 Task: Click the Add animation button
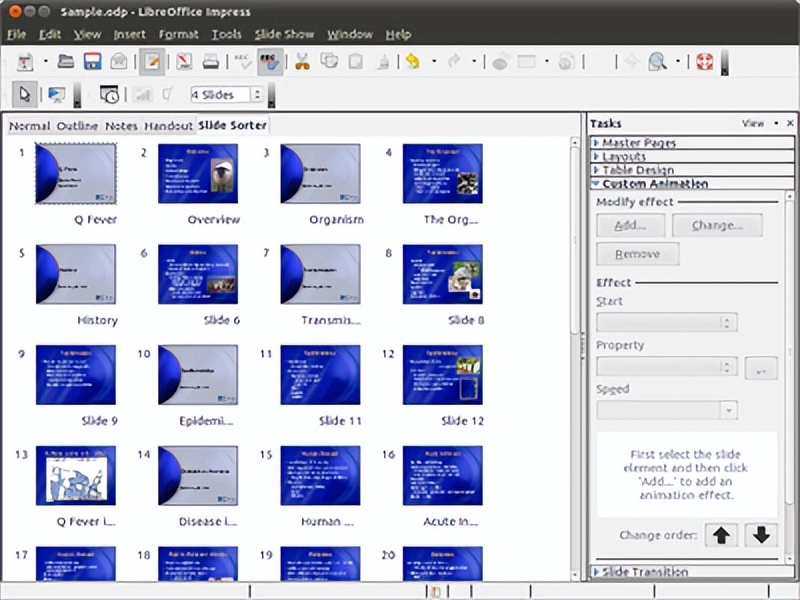click(630, 225)
